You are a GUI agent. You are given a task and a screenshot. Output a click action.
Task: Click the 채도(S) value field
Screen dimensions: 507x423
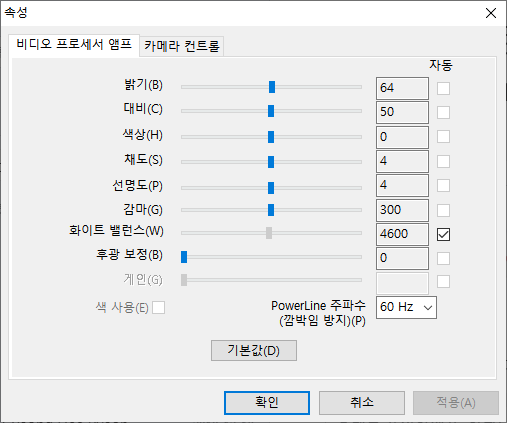coord(402,161)
